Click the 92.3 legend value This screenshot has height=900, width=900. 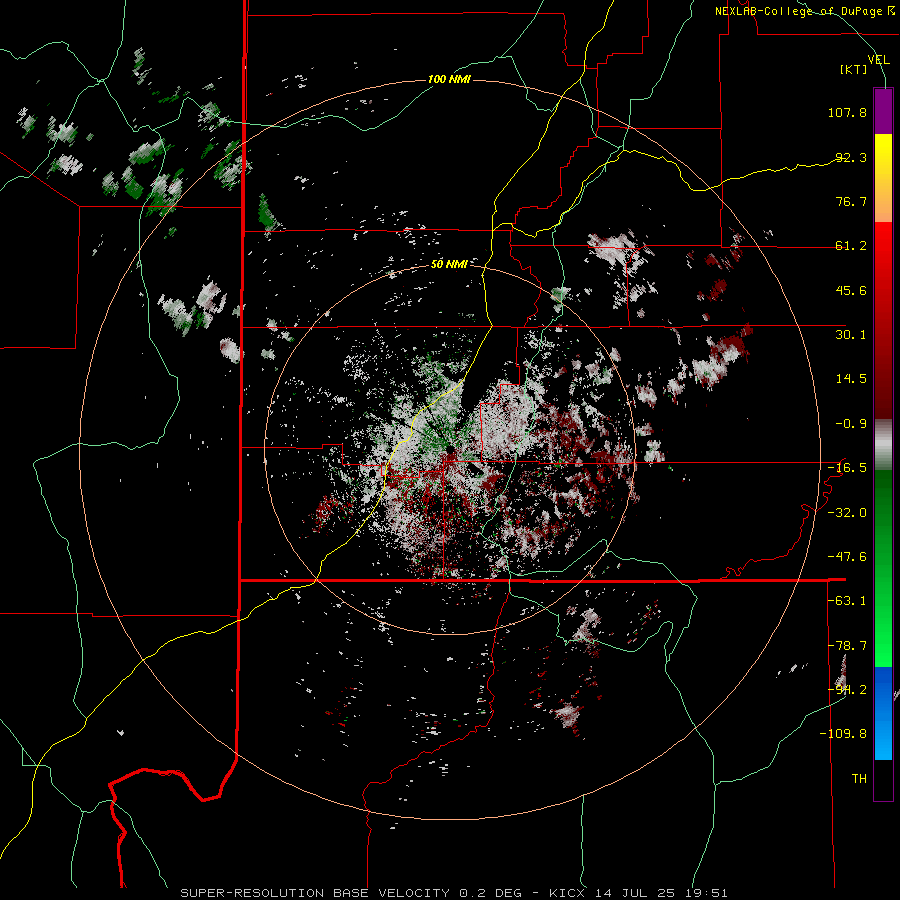(851, 157)
